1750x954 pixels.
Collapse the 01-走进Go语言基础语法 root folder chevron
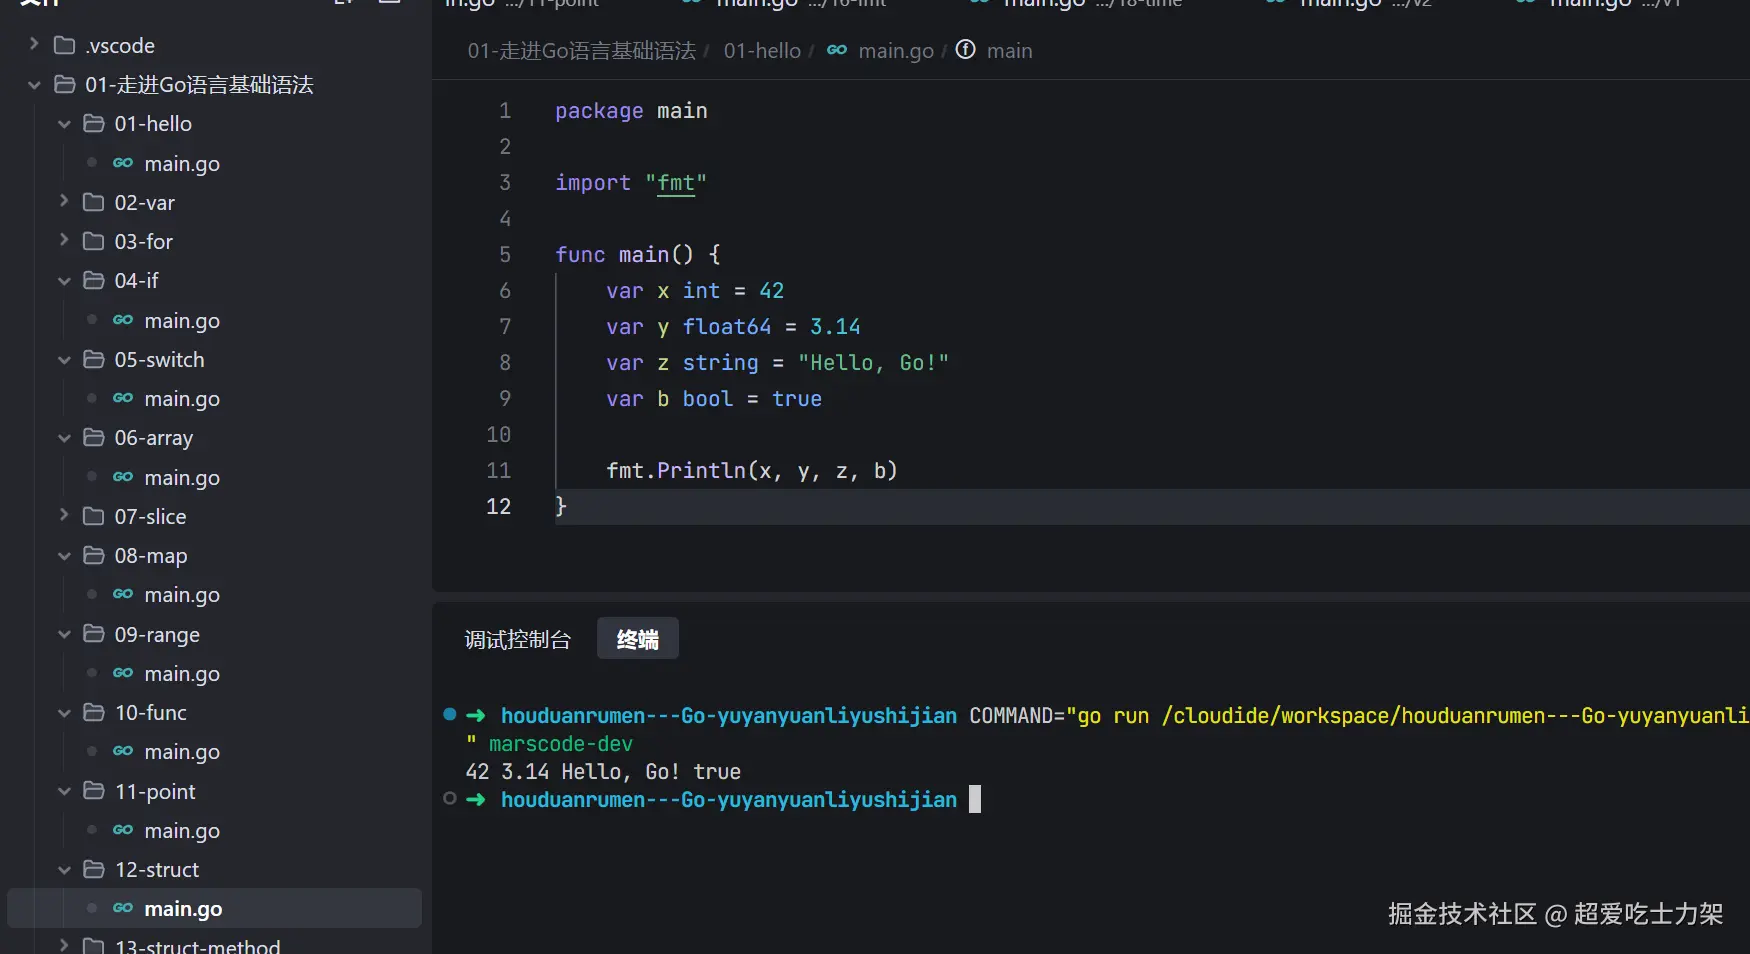tap(34, 85)
